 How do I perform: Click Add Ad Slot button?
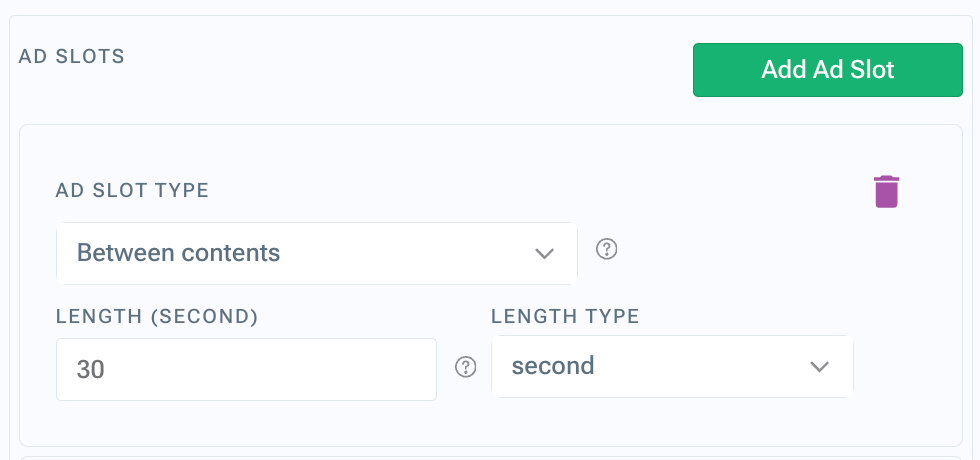[x=828, y=70]
